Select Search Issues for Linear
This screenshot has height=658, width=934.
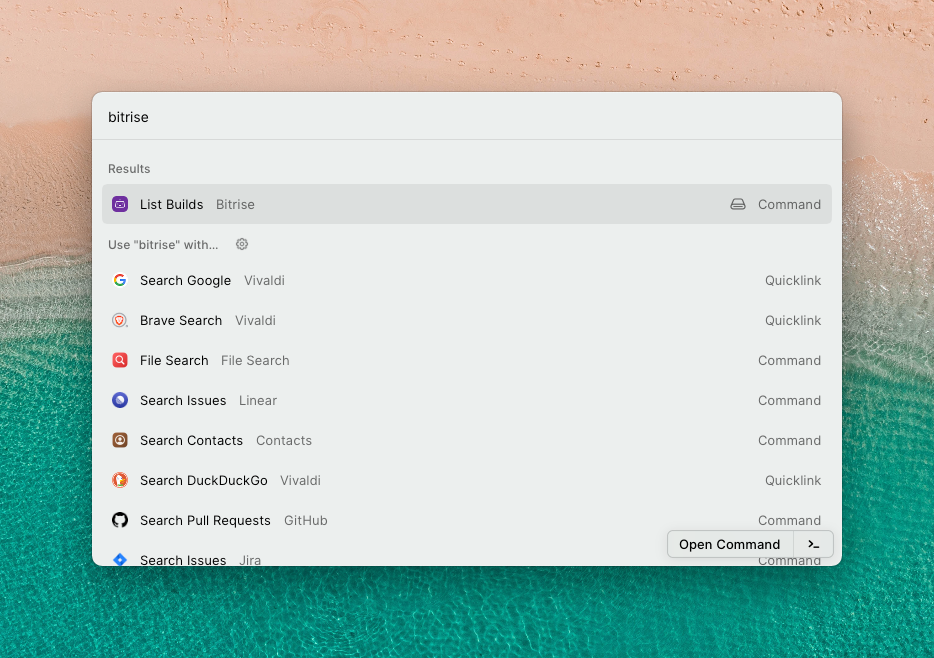click(x=466, y=400)
